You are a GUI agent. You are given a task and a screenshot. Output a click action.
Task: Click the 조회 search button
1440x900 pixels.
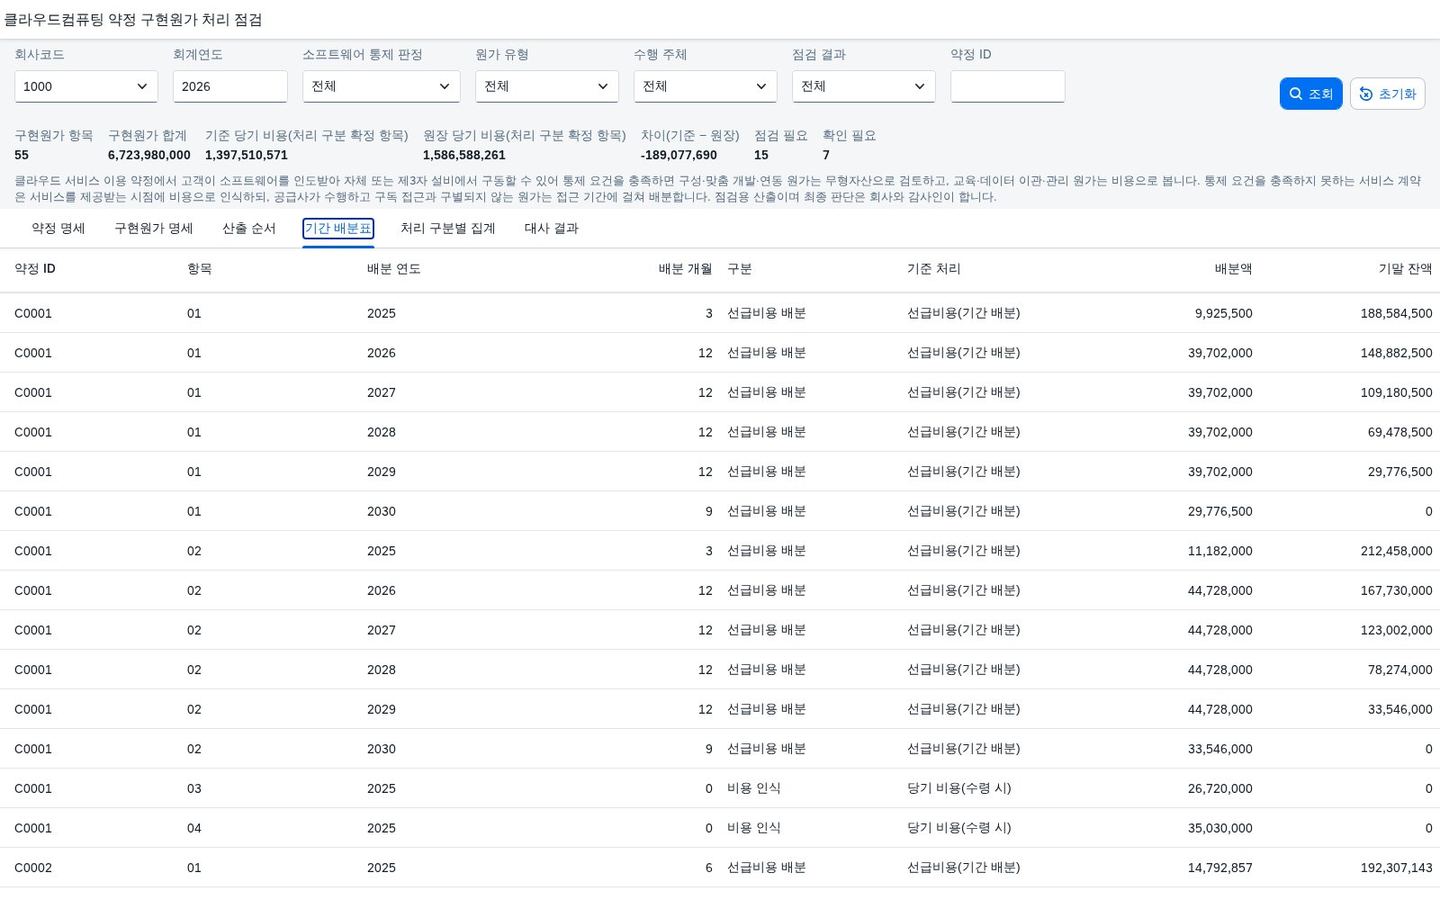click(x=1310, y=93)
